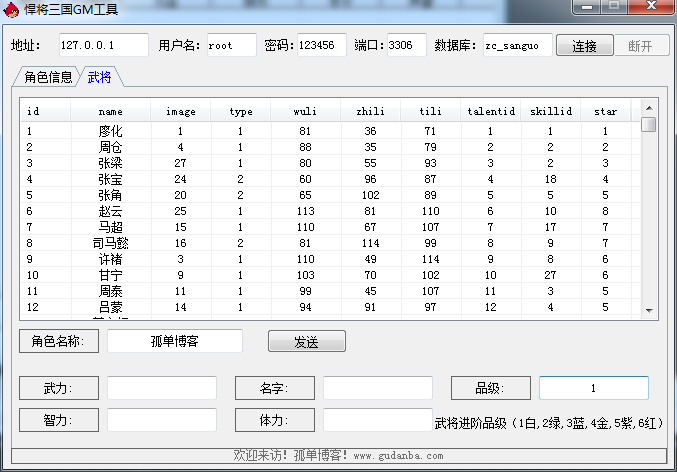
Task: Click the angry bird app icon in title bar
Action: point(11,9)
